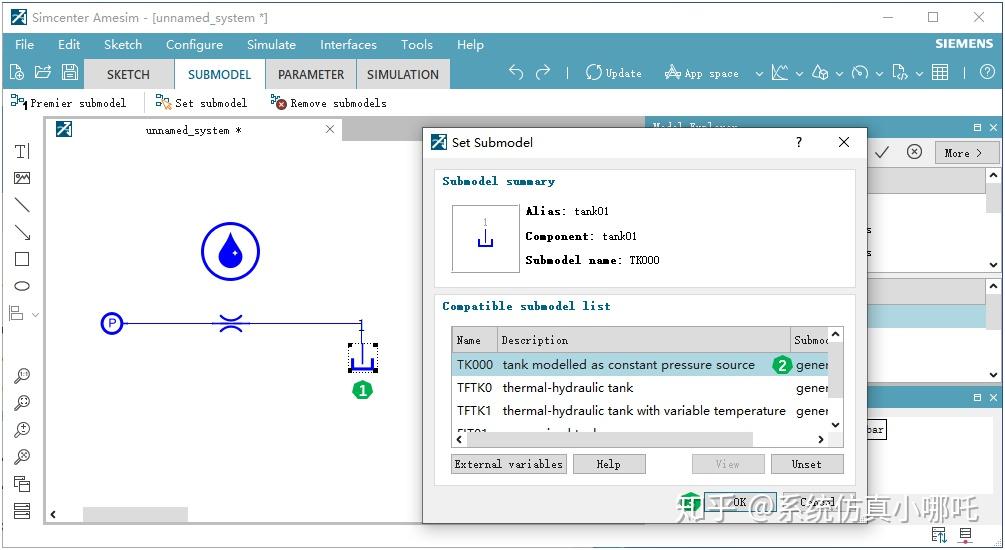Switch to the SIMULATION mode tab

point(403,74)
